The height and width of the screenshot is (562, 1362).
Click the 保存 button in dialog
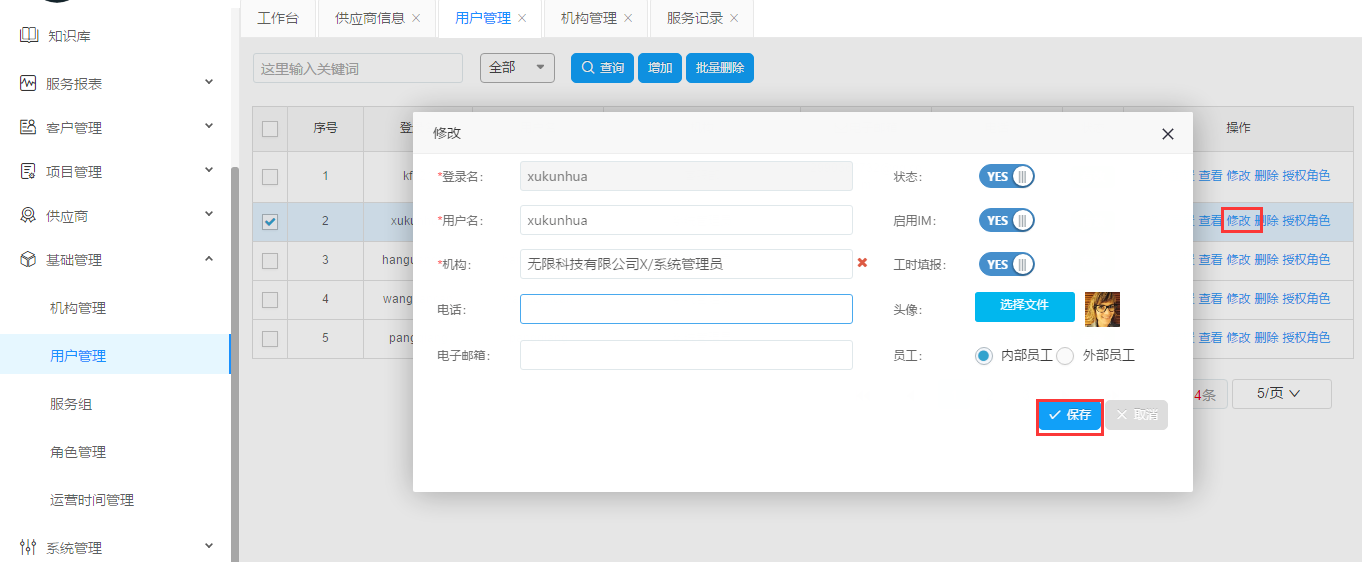[x=1069, y=415]
